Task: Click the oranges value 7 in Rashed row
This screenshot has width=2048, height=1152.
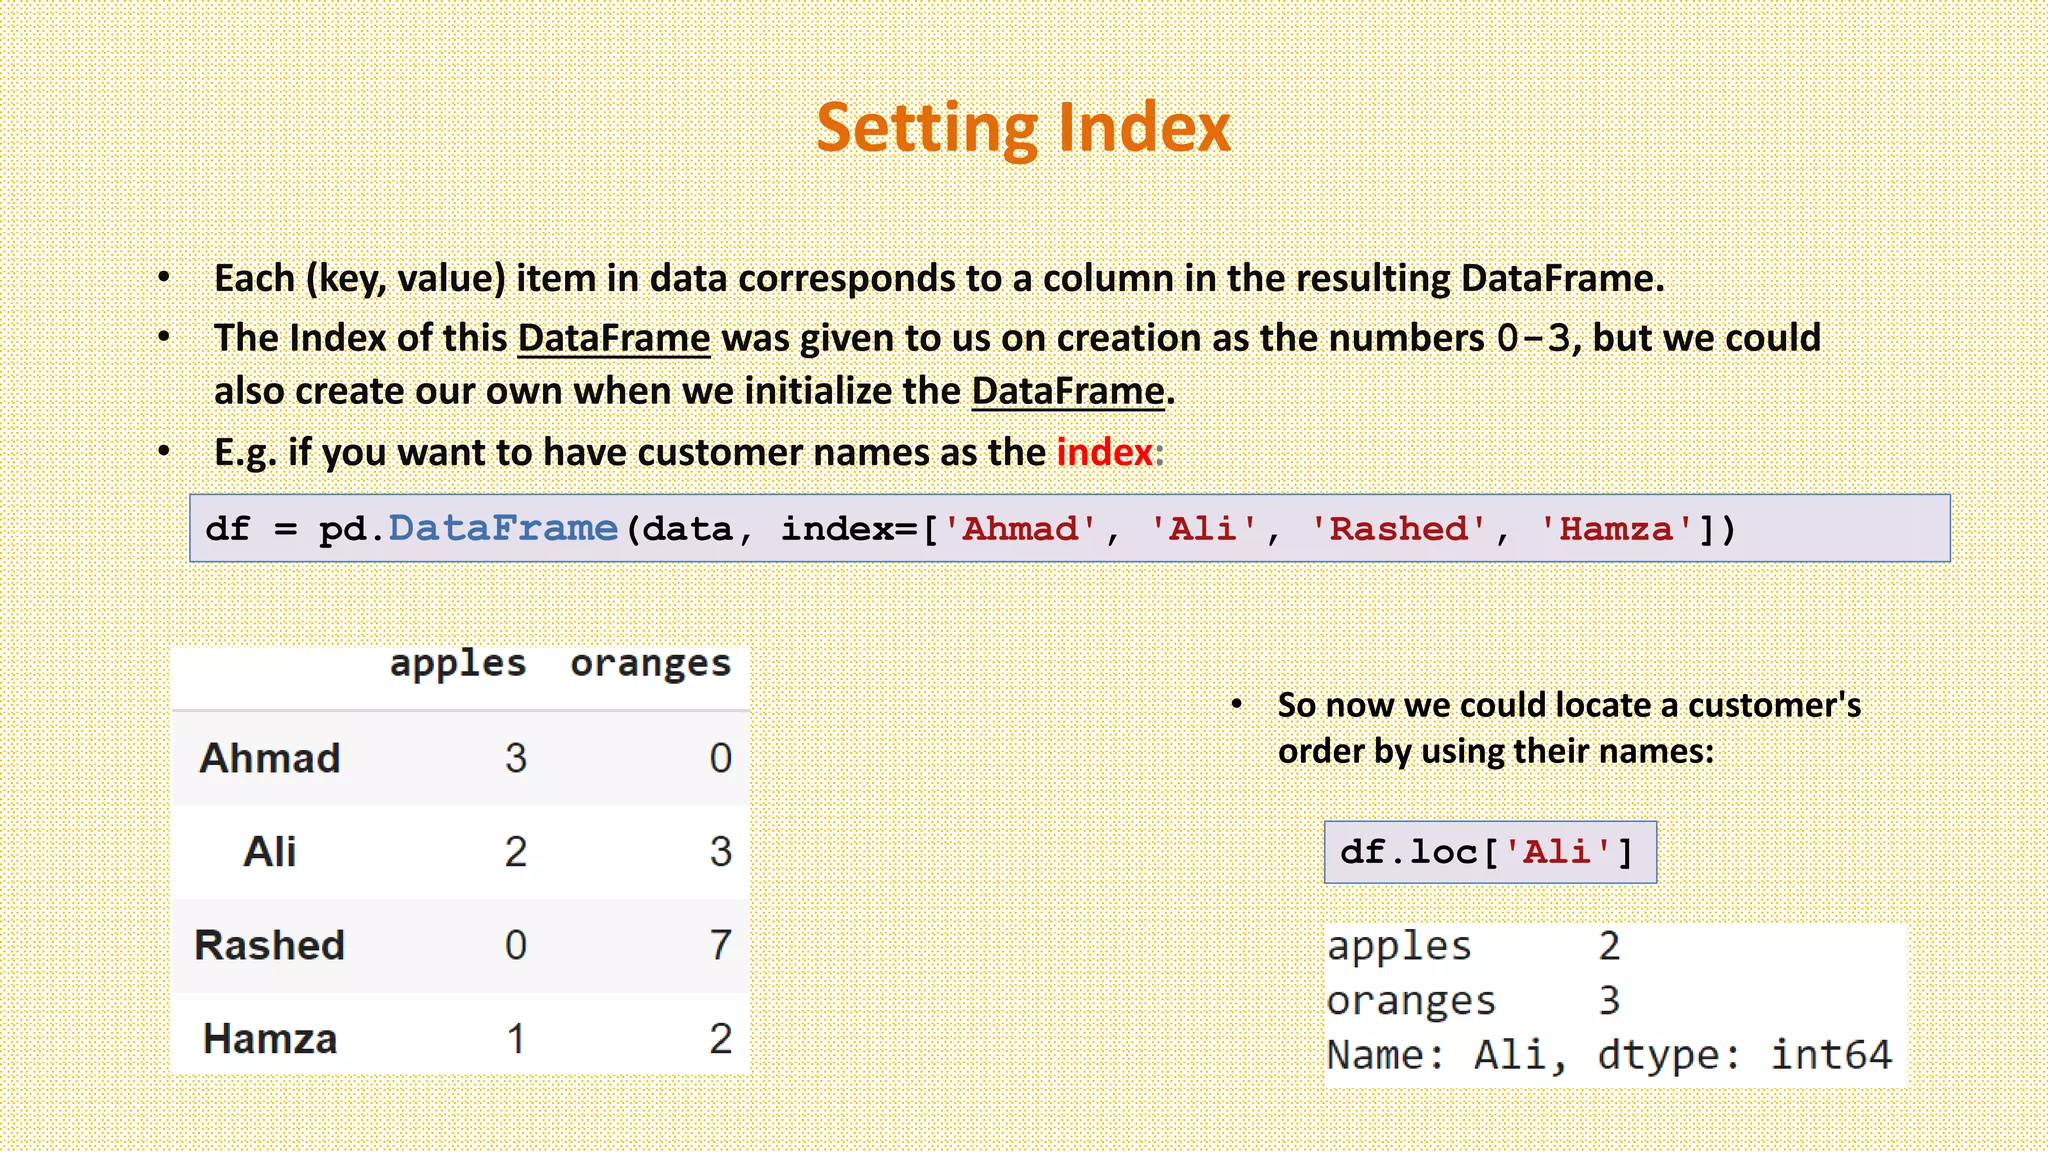Action: click(721, 945)
